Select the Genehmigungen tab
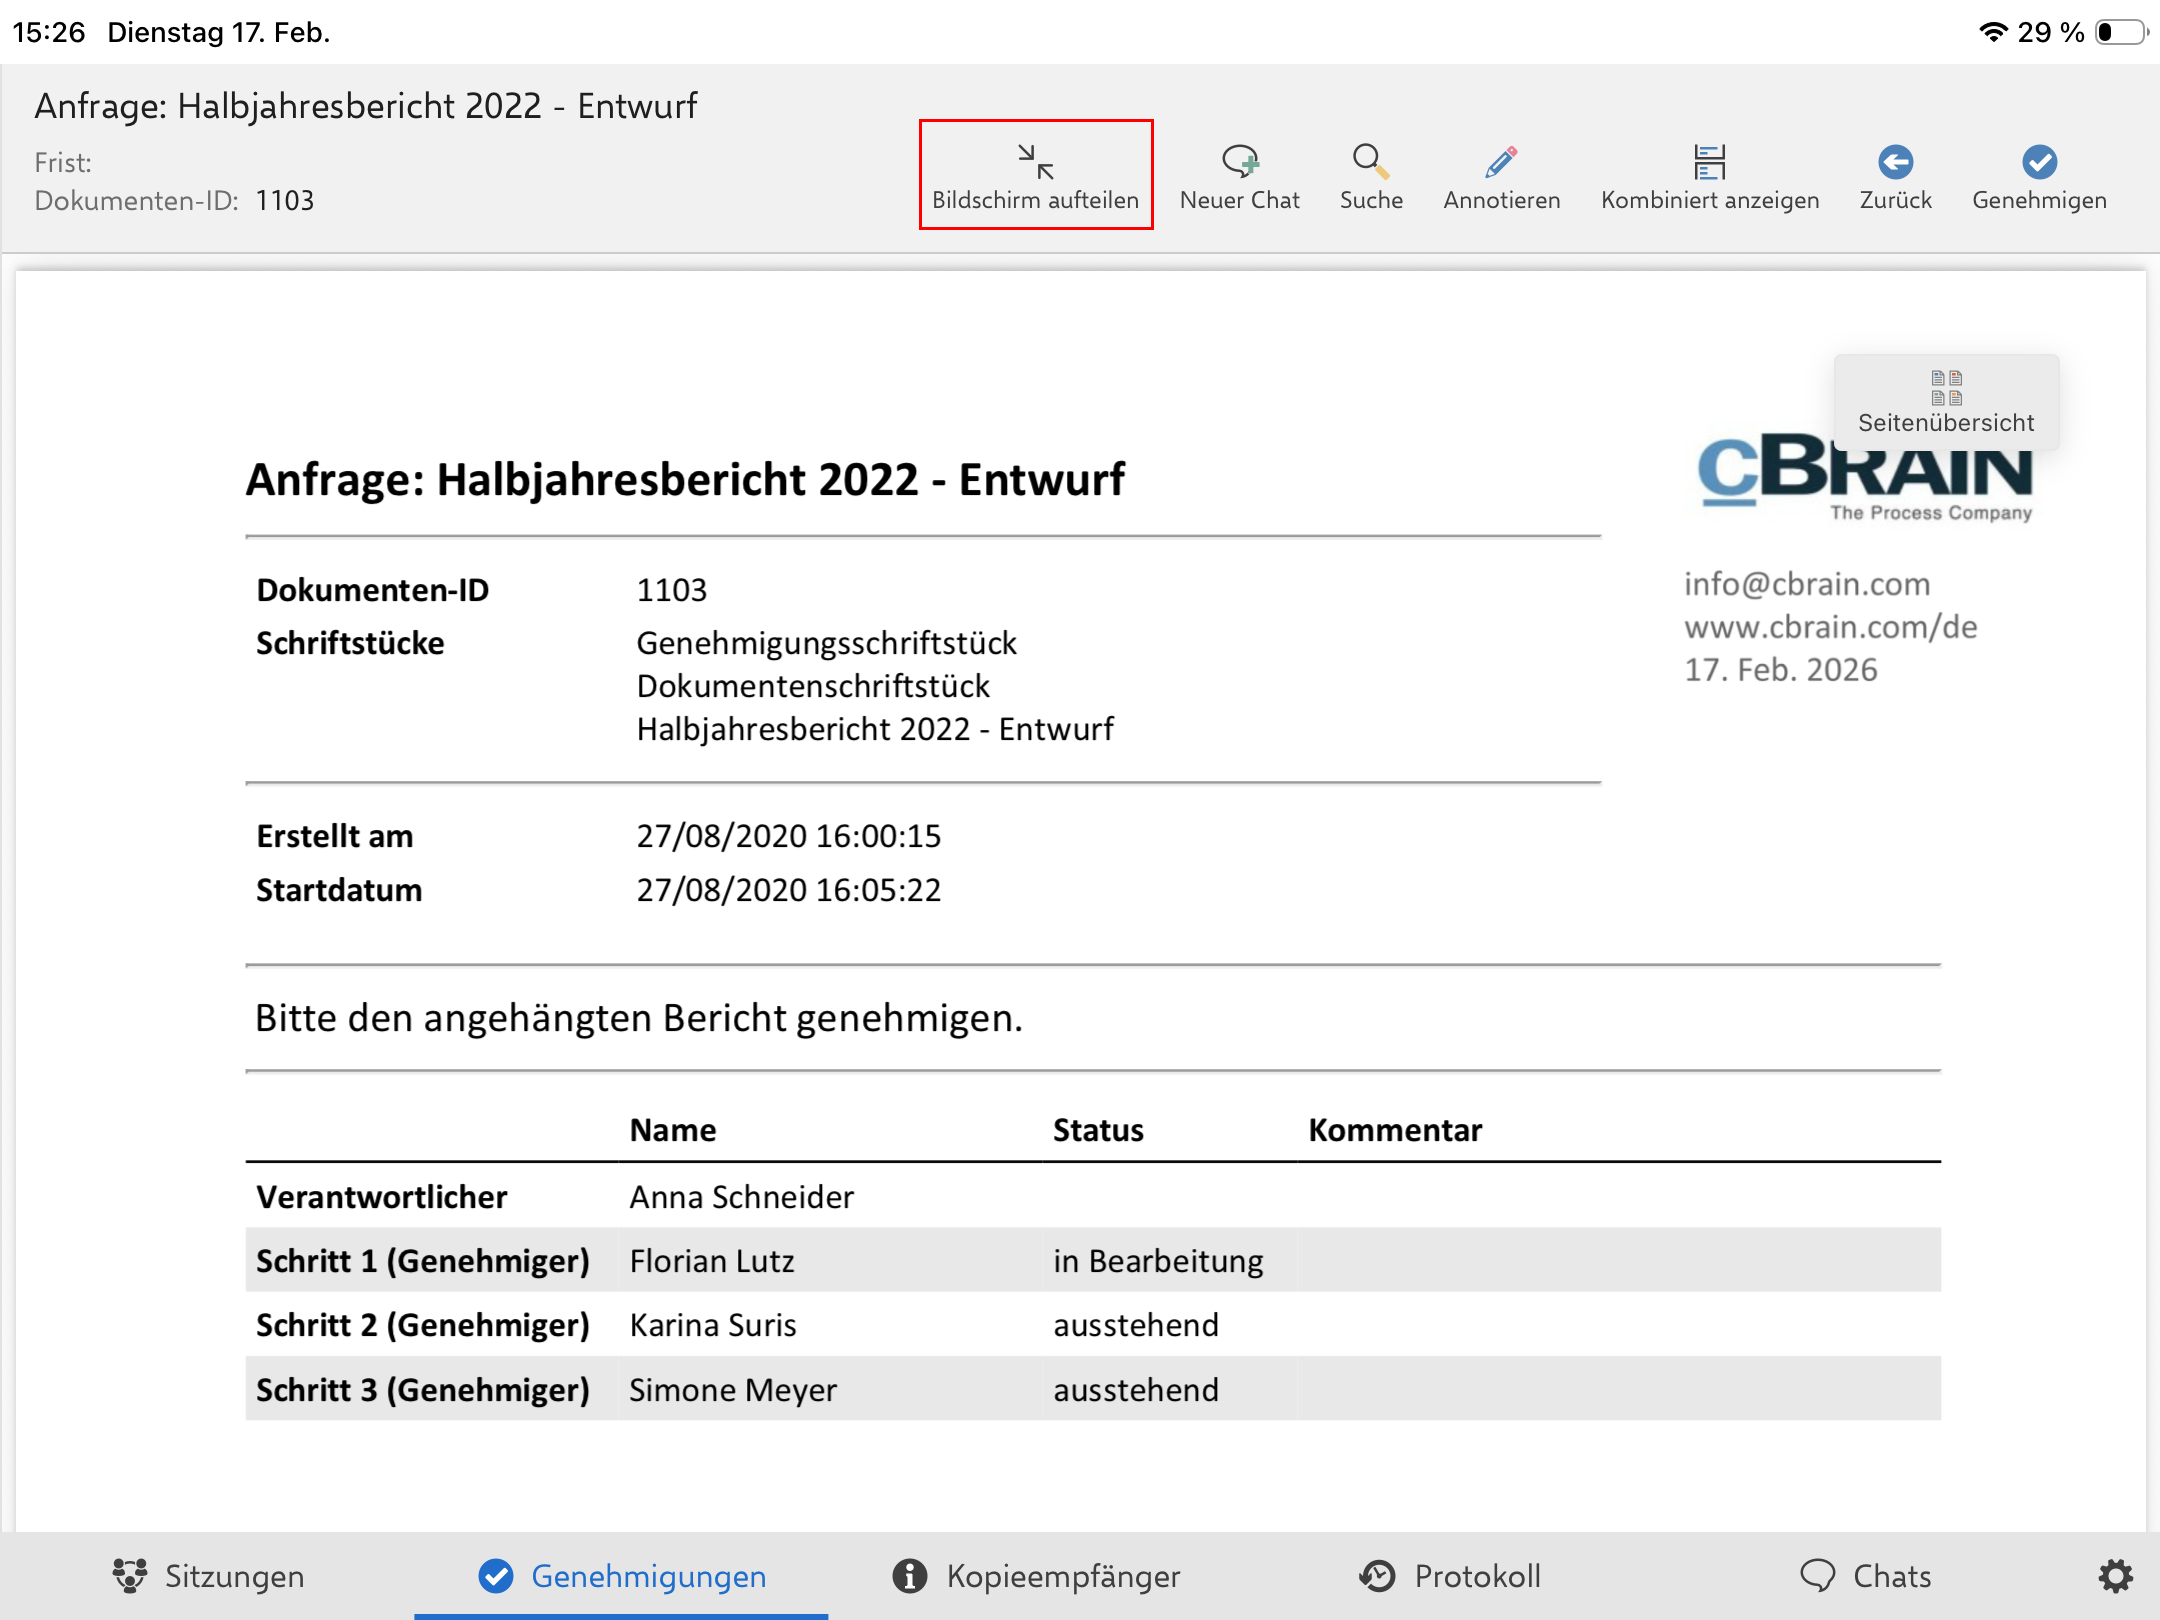The image size is (2160, 1620). [621, 1576]
